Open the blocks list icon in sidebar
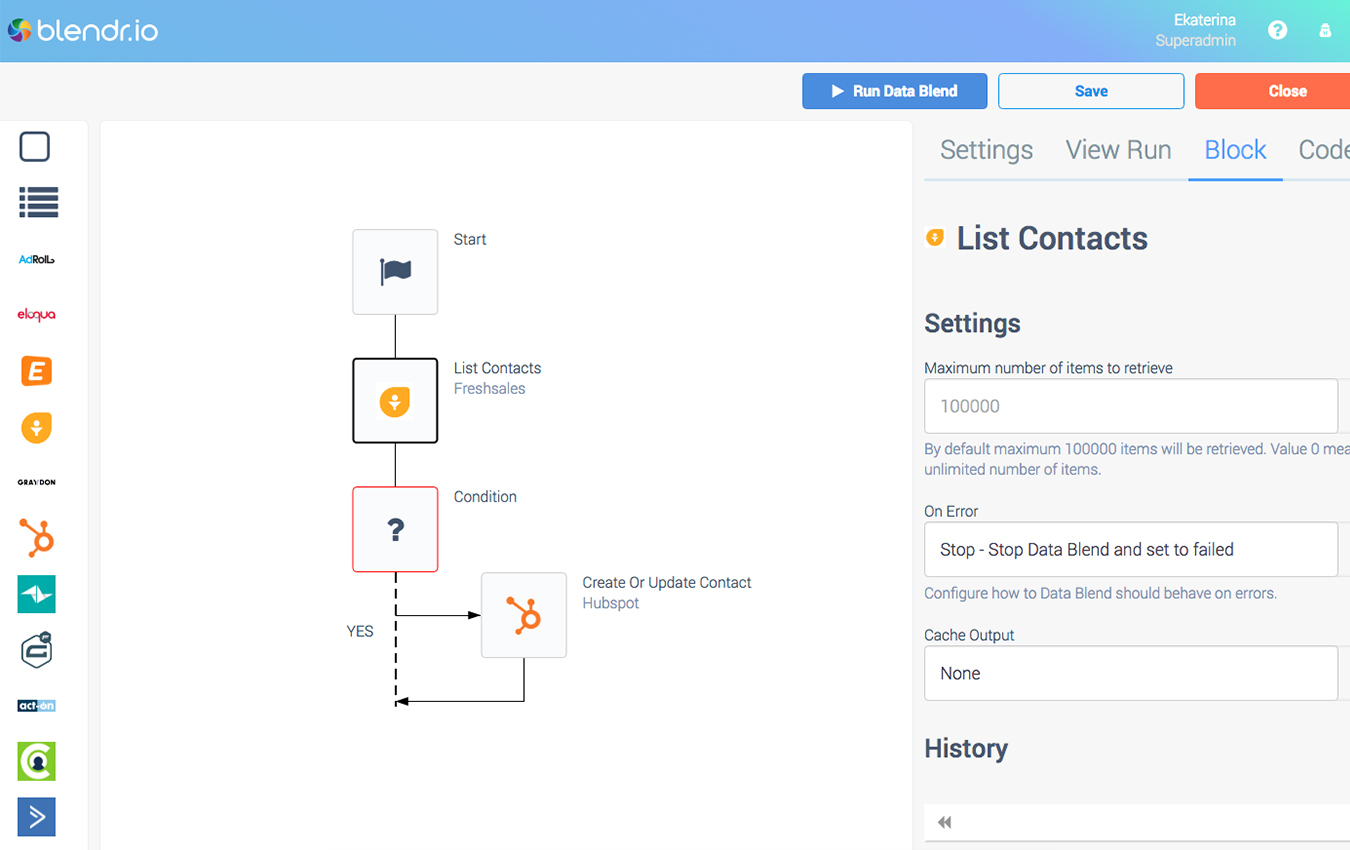1350x850 pixels. coord(38,202)
